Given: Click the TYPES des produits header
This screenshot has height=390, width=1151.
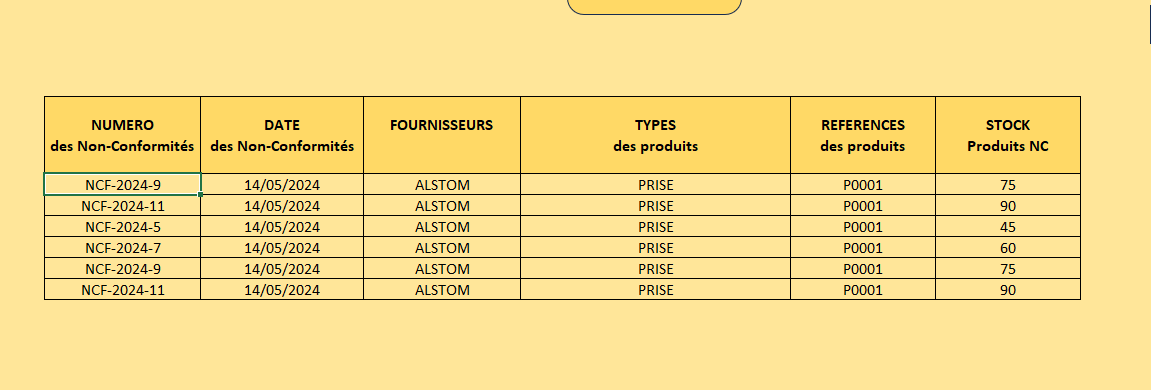Looking at the screenshot, I should [x=656, y=135].
